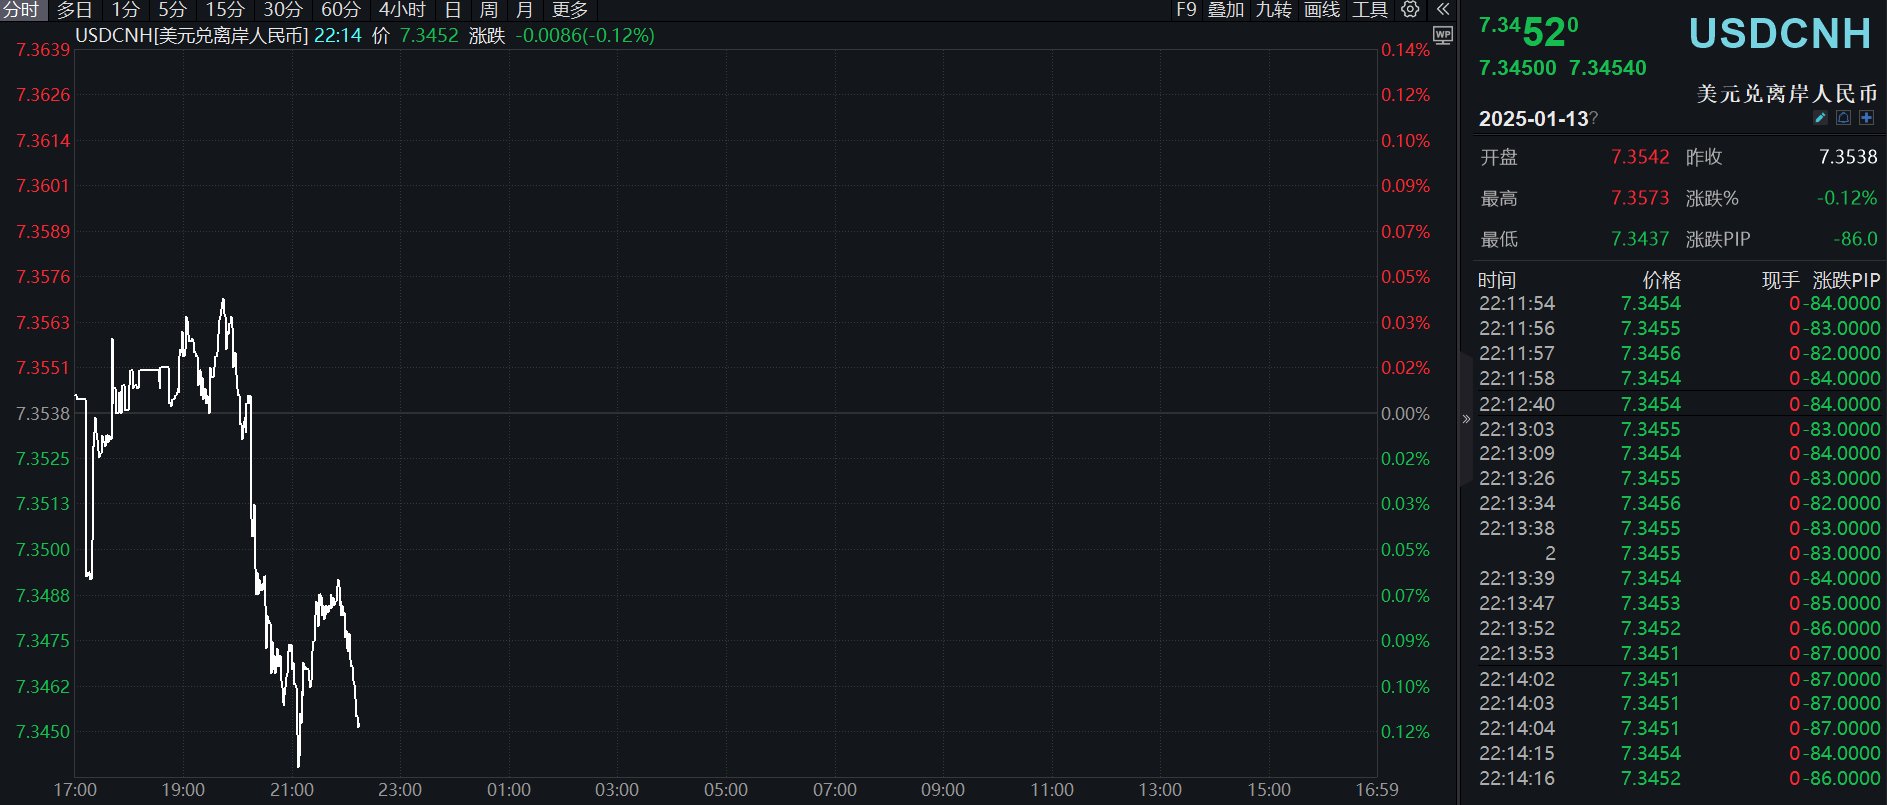1887x805 pixels.
Task: Enable 画线 drawing mode
Action: [x=1322, y=10]
